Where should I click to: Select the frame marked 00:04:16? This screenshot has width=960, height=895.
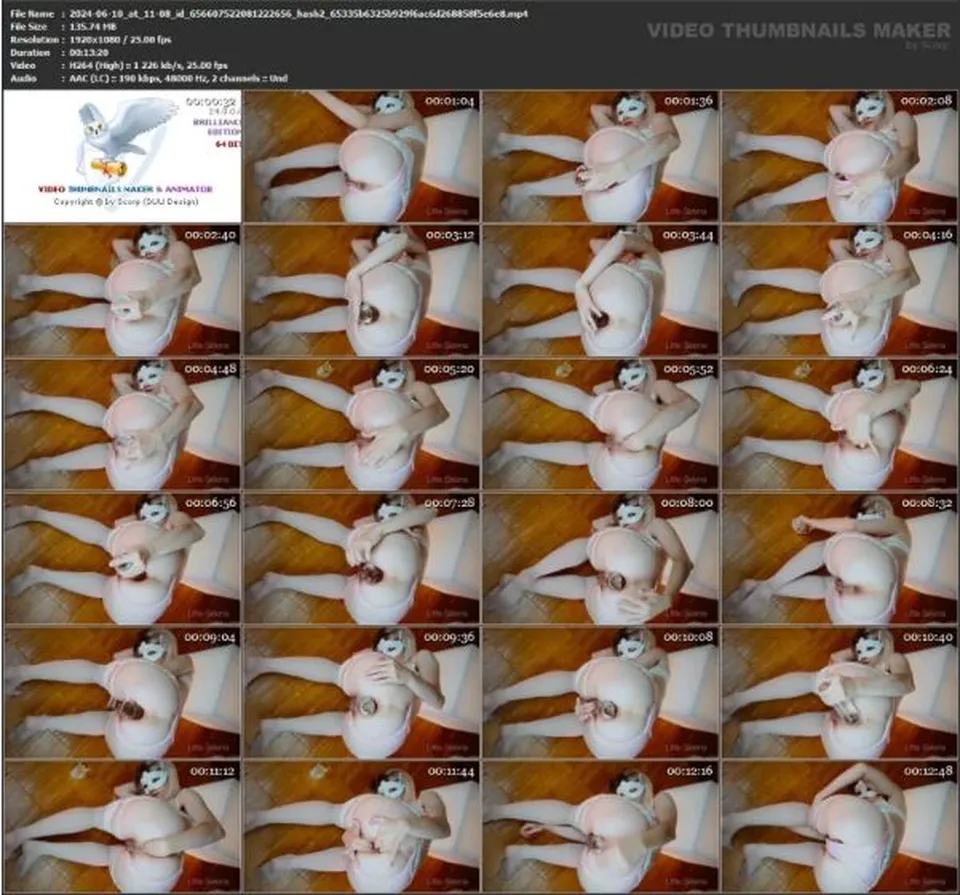[839, 290]
